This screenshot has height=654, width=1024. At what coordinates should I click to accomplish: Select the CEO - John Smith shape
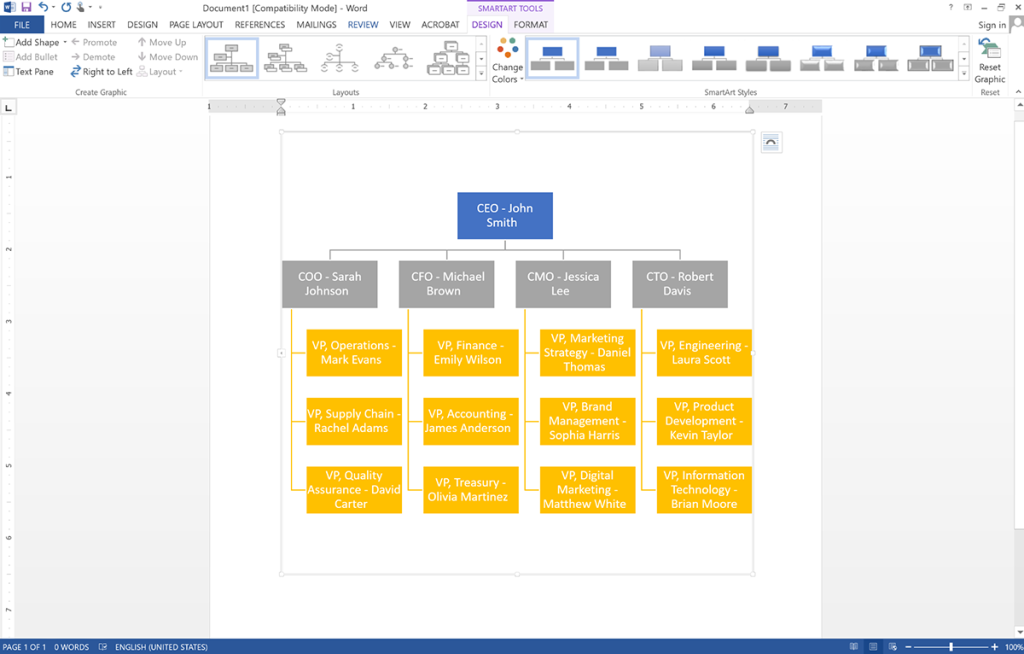click(x=505, y=215)
